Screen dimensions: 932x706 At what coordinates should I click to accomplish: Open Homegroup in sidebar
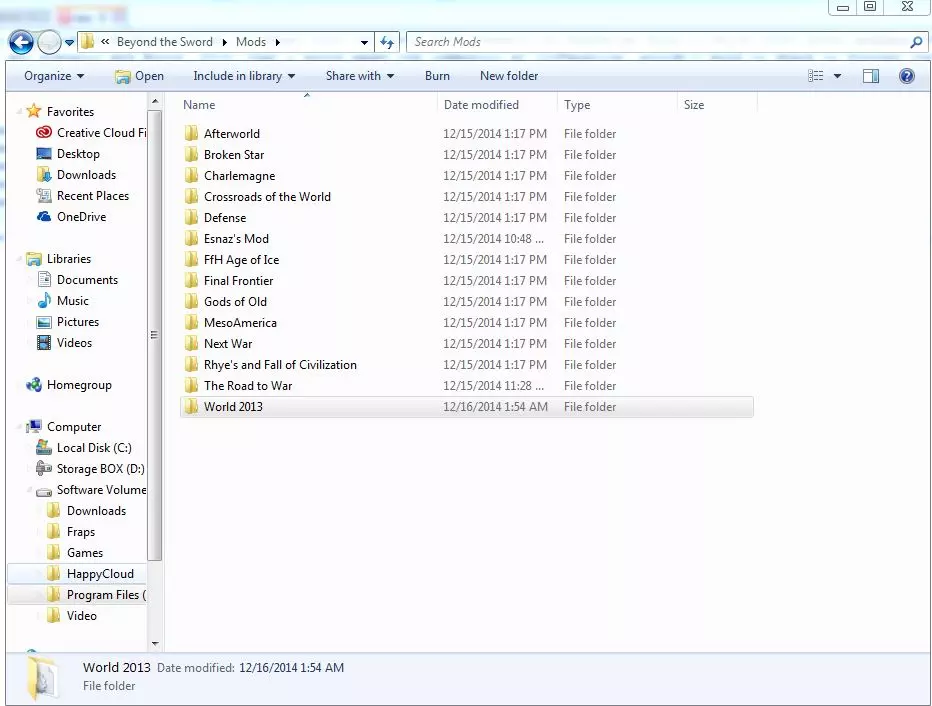79,384
